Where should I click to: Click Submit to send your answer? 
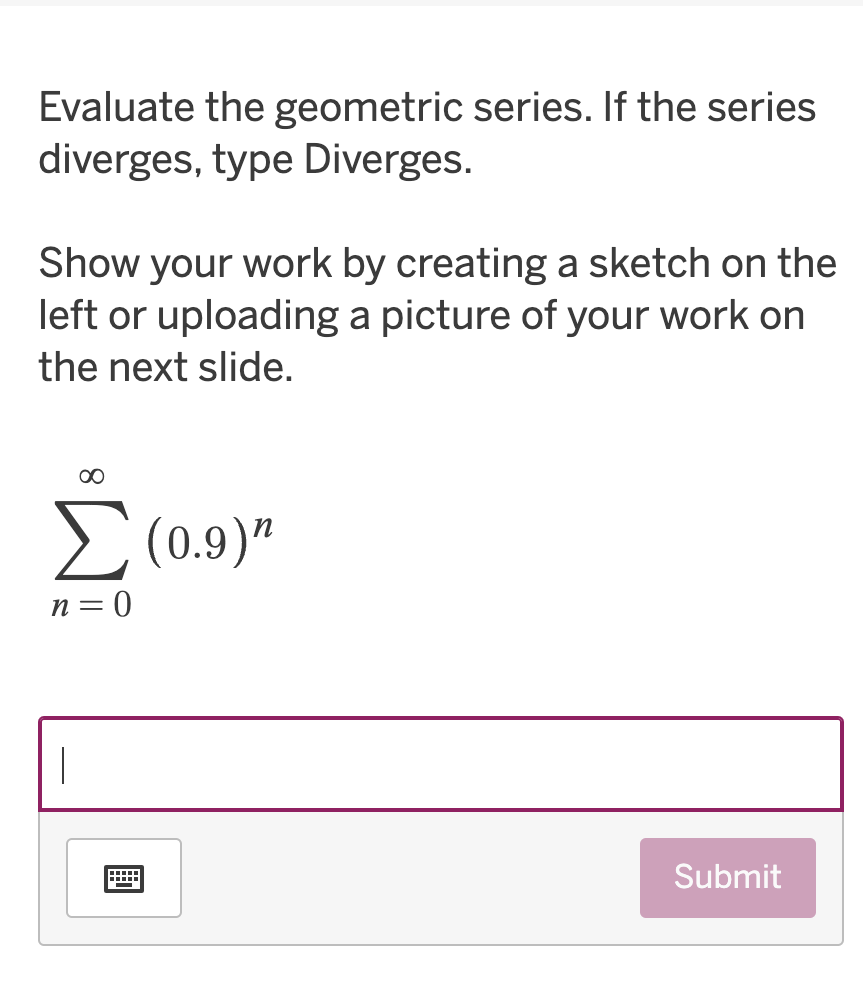pyautogui.click(x=727, y=877)
